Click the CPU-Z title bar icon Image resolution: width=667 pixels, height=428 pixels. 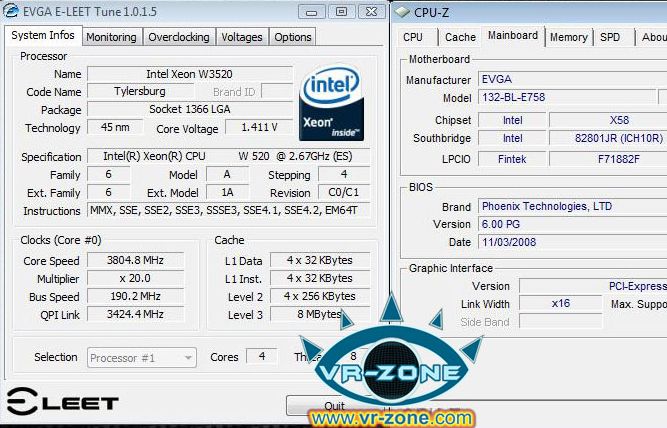coord(402,12)
